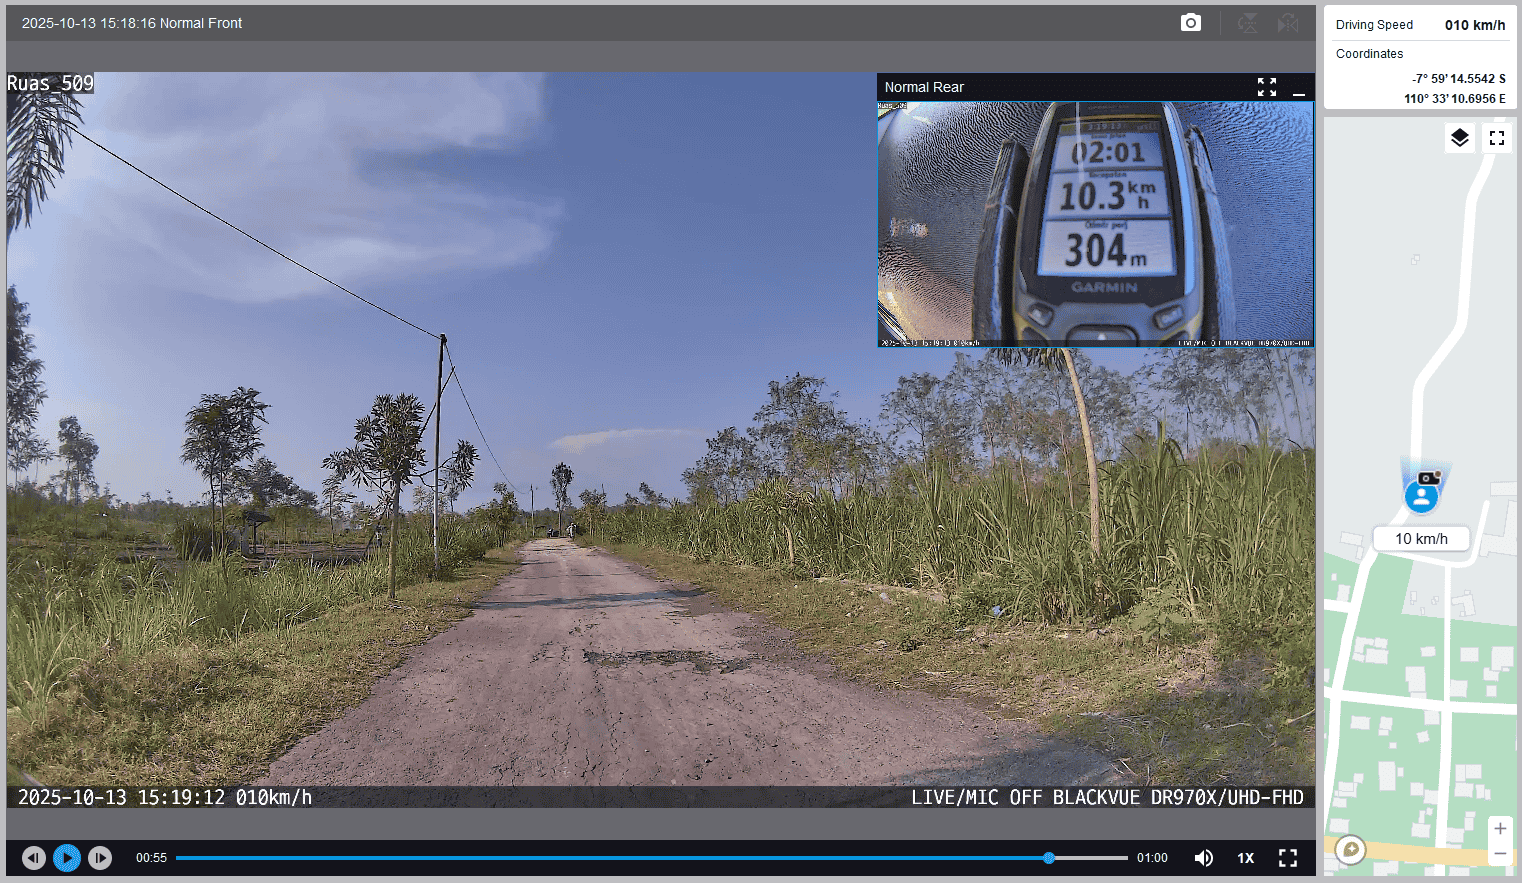Image resolution: width=1522 pixels, height=883 pixels.
Task: Minimize the Normal Rear preview window
Action: [x=1299, y=88]
